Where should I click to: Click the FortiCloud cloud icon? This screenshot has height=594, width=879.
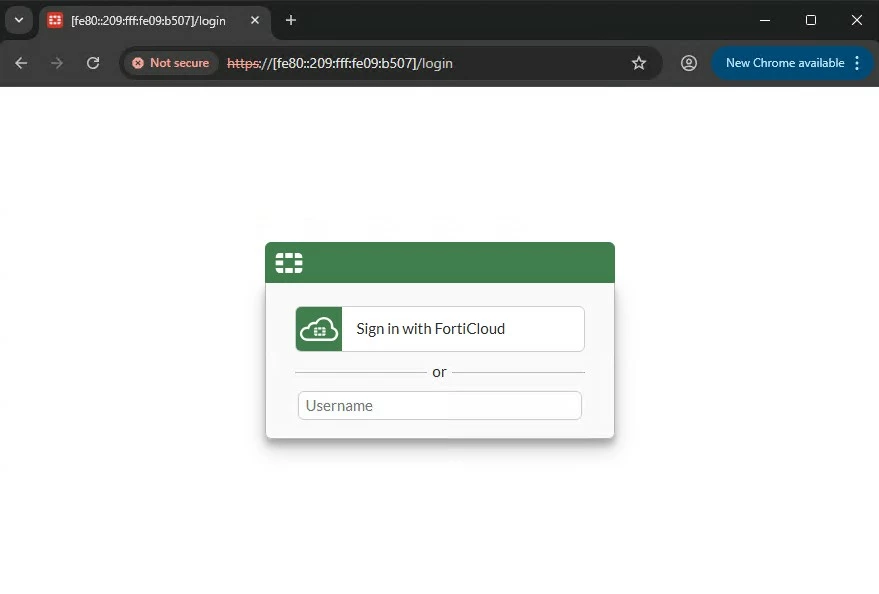[x=319, y=329]
